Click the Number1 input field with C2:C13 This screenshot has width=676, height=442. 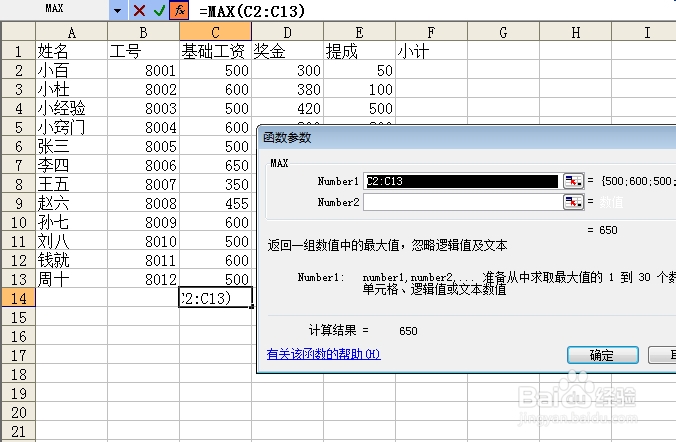coord(461,181)
